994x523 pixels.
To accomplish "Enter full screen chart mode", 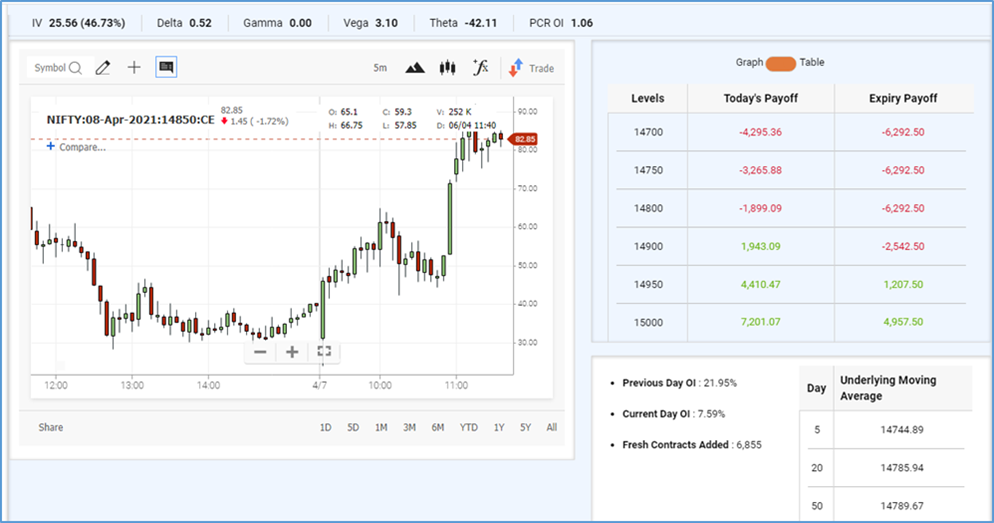I will click(323, 352).
